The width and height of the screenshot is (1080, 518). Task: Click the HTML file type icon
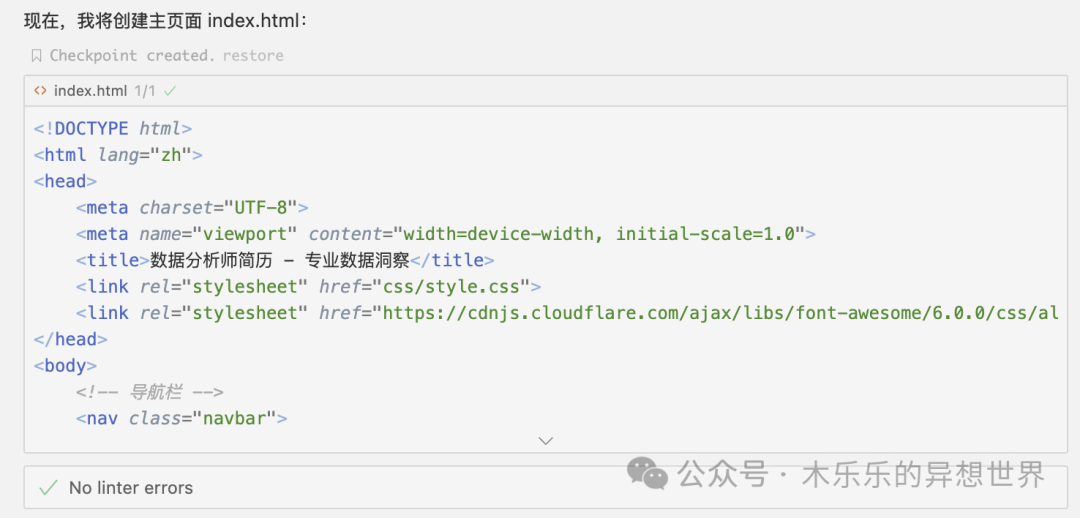40,91
